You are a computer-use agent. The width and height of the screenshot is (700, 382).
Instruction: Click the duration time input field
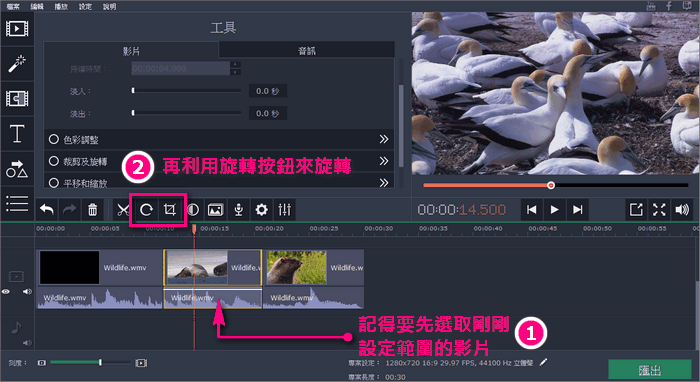click(180, 68)
